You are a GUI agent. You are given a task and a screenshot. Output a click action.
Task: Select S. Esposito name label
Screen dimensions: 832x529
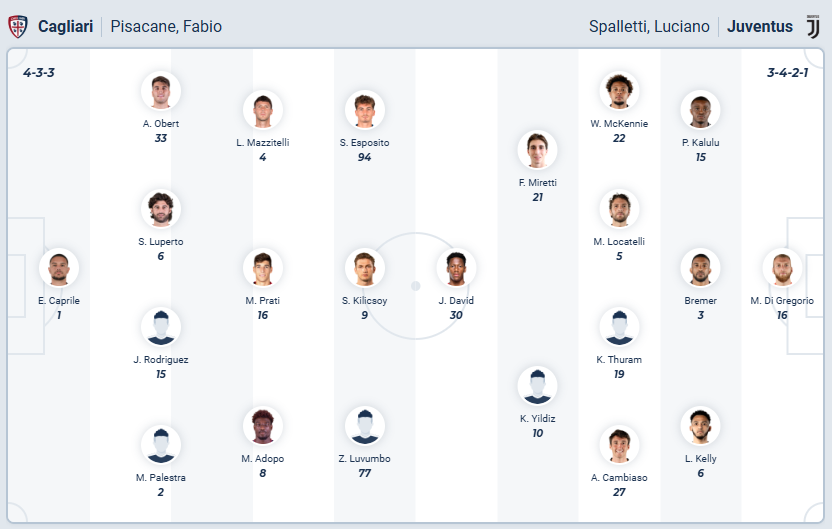[x=364, y=142]
